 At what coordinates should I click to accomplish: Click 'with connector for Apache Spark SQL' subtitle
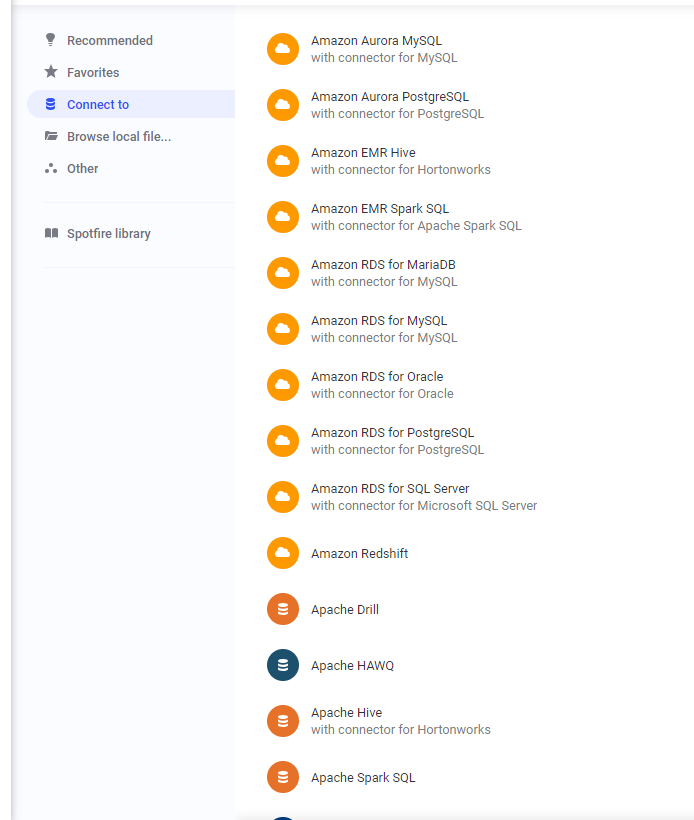(416, 225)
